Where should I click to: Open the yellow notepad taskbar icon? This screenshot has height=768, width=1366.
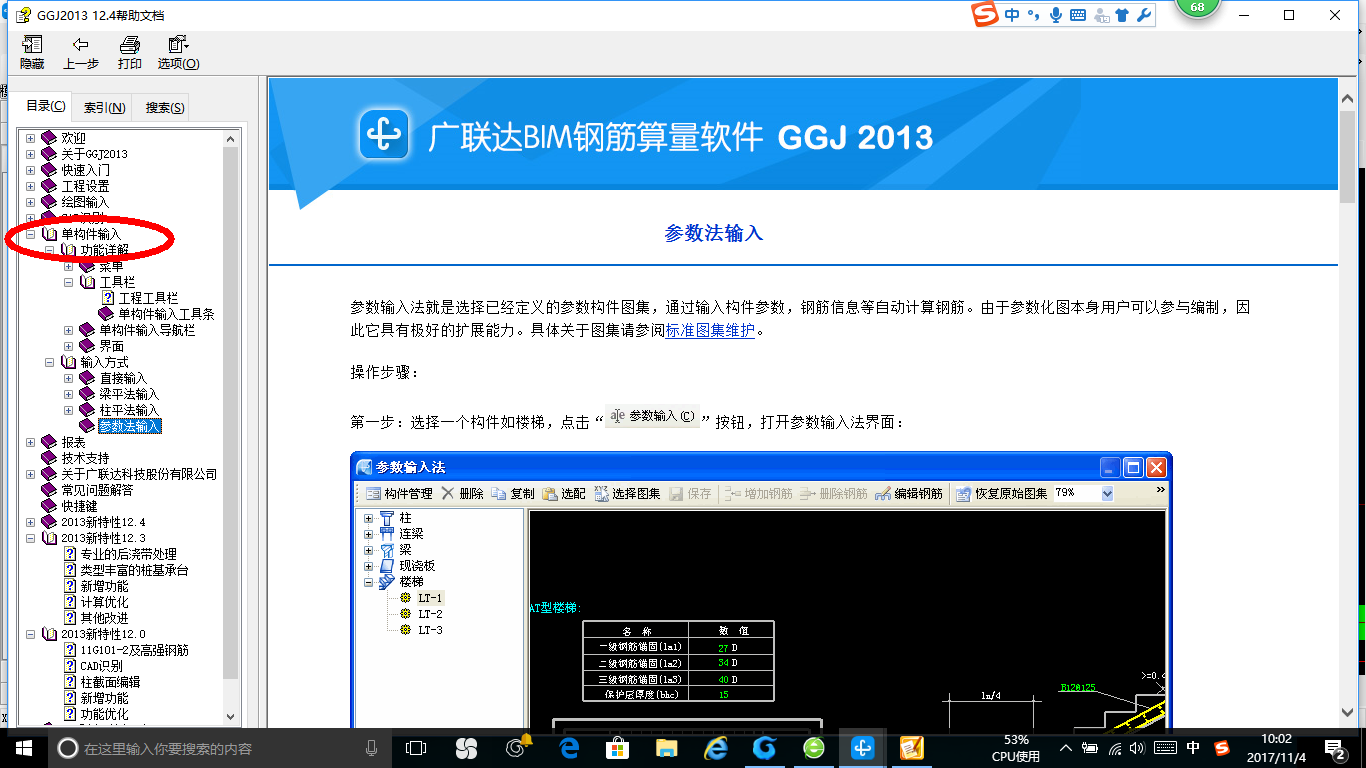tap(911, 748)
